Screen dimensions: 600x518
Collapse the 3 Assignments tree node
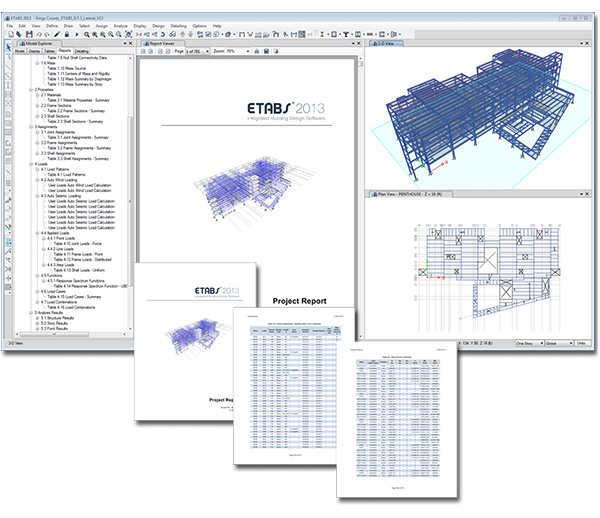pos(31,127)
